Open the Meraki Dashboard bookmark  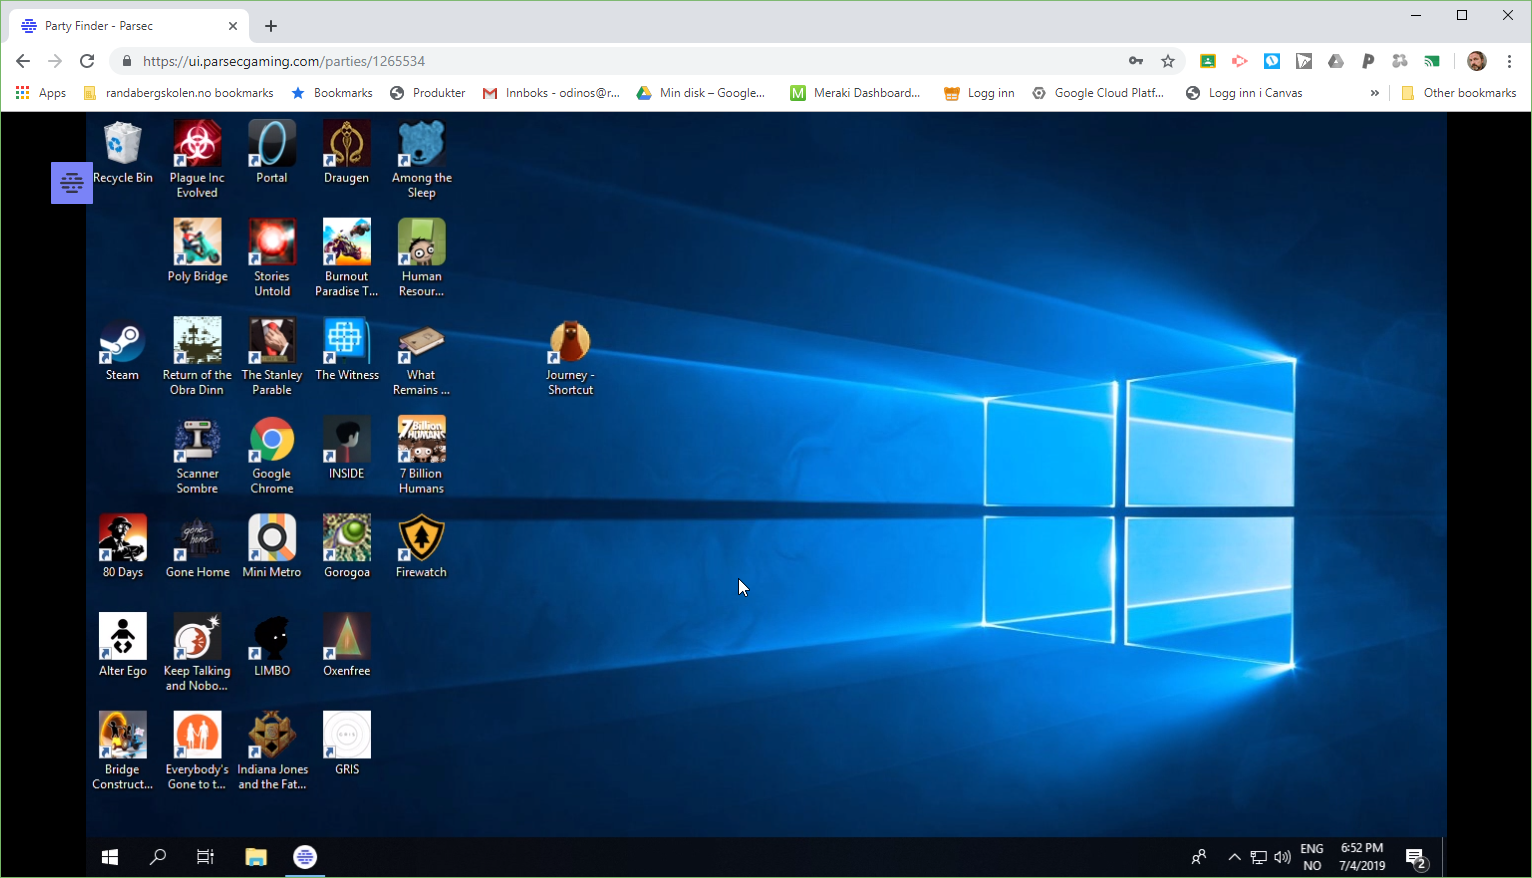click(x=855, y=93)
